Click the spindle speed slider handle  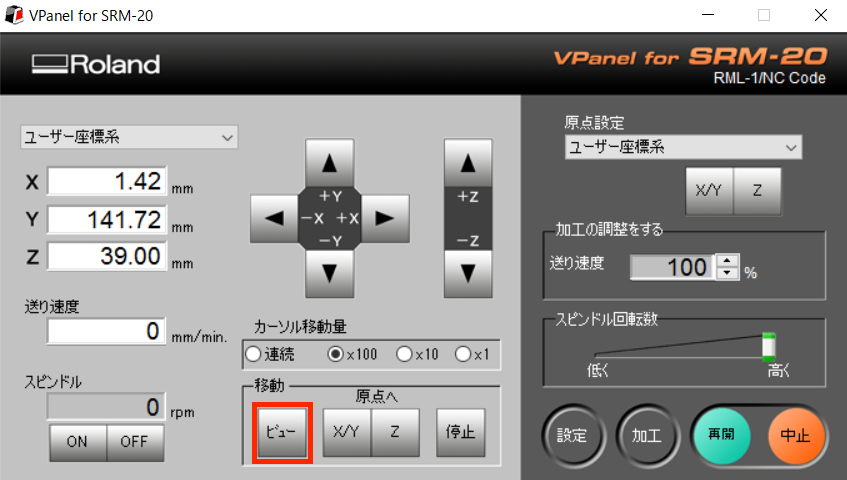[769, 347]
